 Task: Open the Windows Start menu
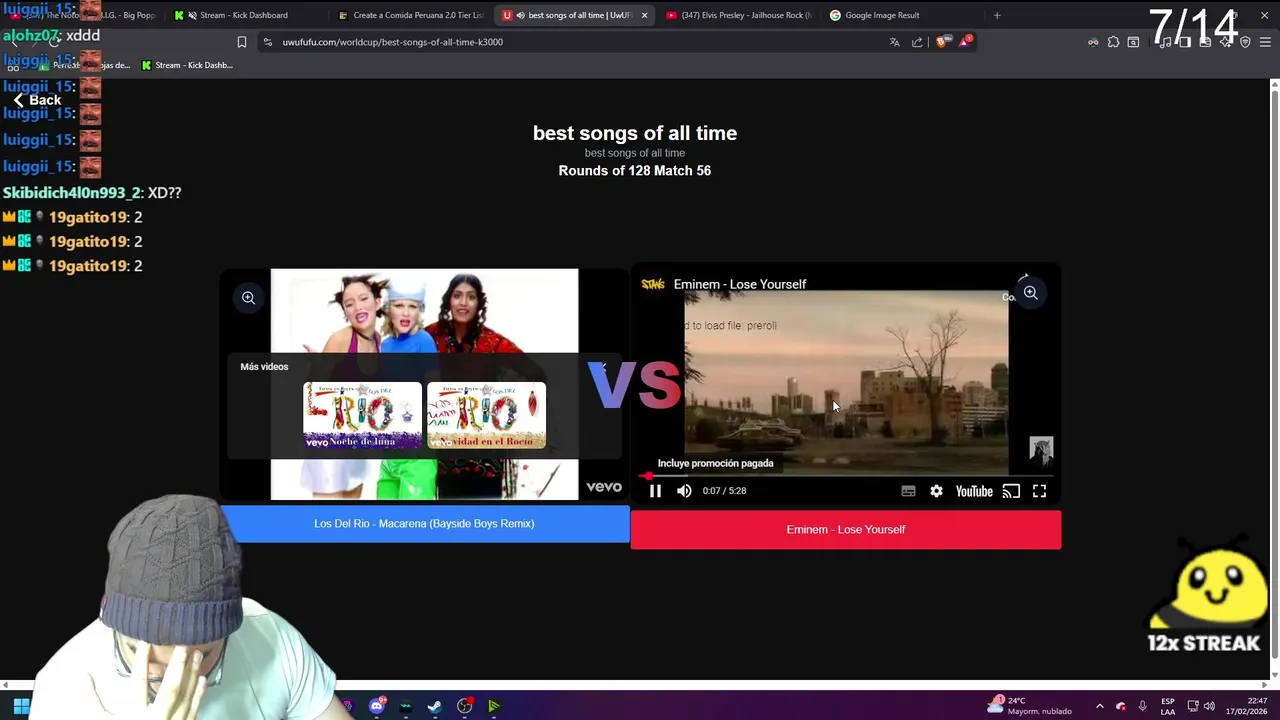pyautogui.click(x=21, y=706)
